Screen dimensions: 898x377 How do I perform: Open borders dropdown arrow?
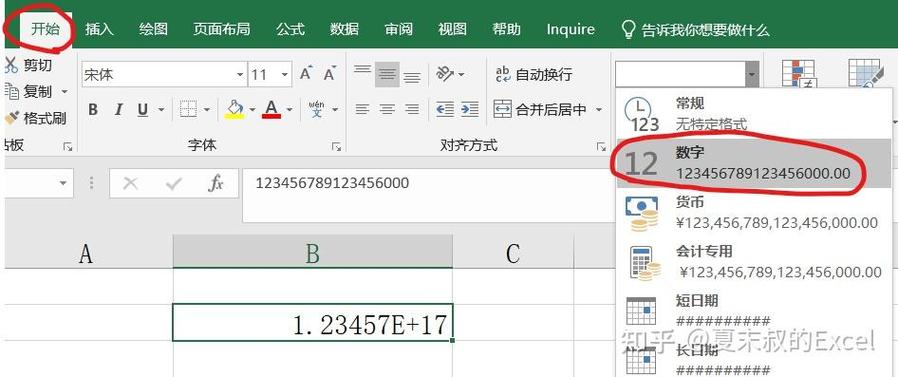click(x=207, y=109)
